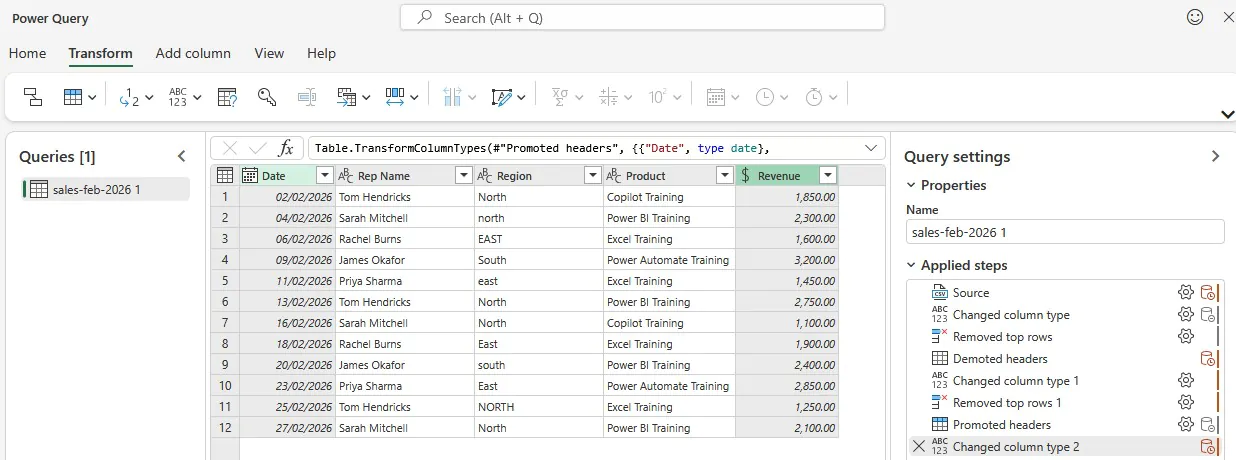Screen dimensions: 1236x460
Task: Click the query Name input field
Action: point(1064,232)
